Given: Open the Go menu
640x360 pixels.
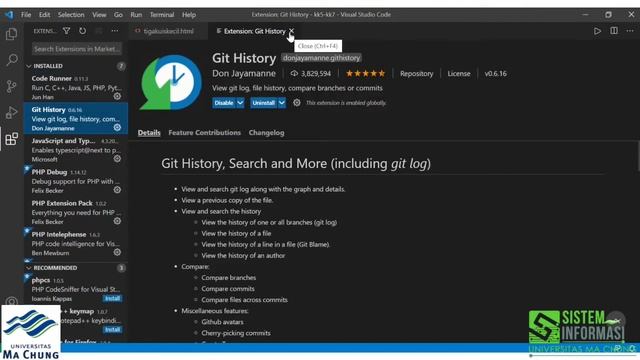Looking at the screenshot, I should pyautogui.click(x=118, y=15).
